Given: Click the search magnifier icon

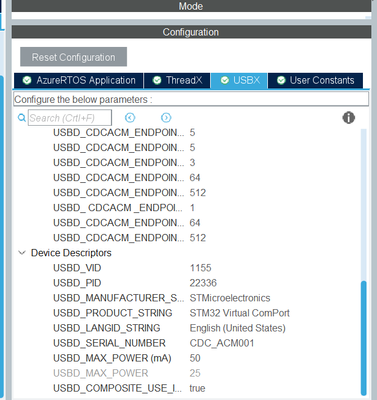Looking at the screenshot, I should 22,118.
